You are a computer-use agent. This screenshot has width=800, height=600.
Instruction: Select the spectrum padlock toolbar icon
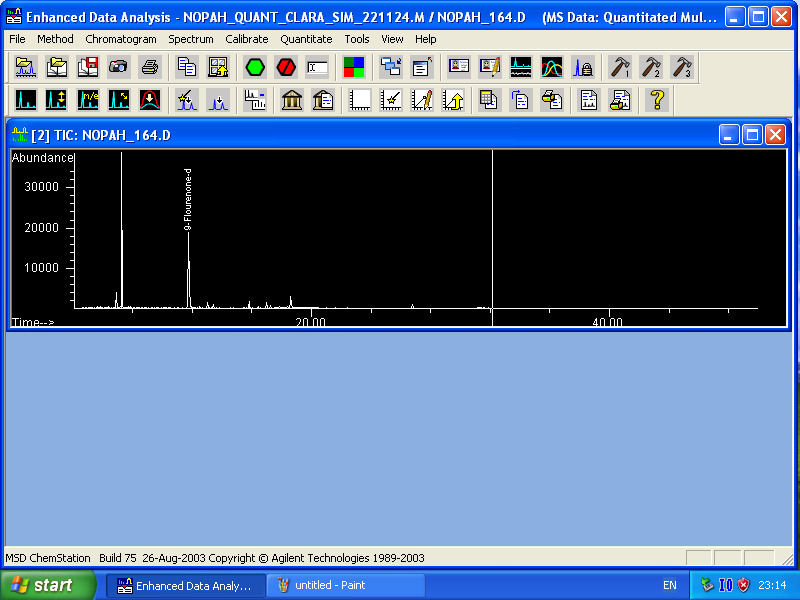(x=582, y=67)
